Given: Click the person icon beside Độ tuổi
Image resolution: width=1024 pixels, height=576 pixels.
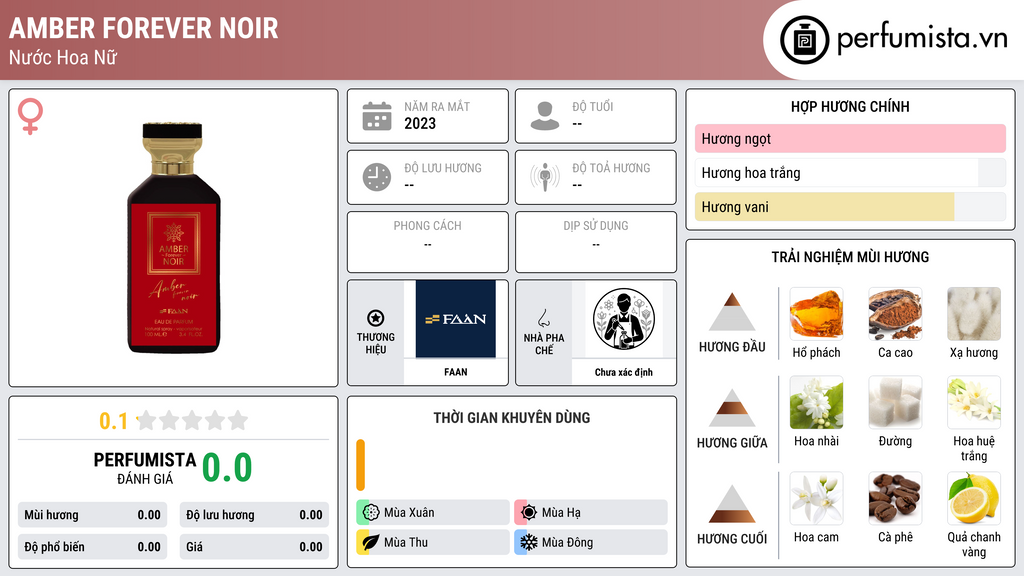Looking at the screenshot, I should click(545, 116).
